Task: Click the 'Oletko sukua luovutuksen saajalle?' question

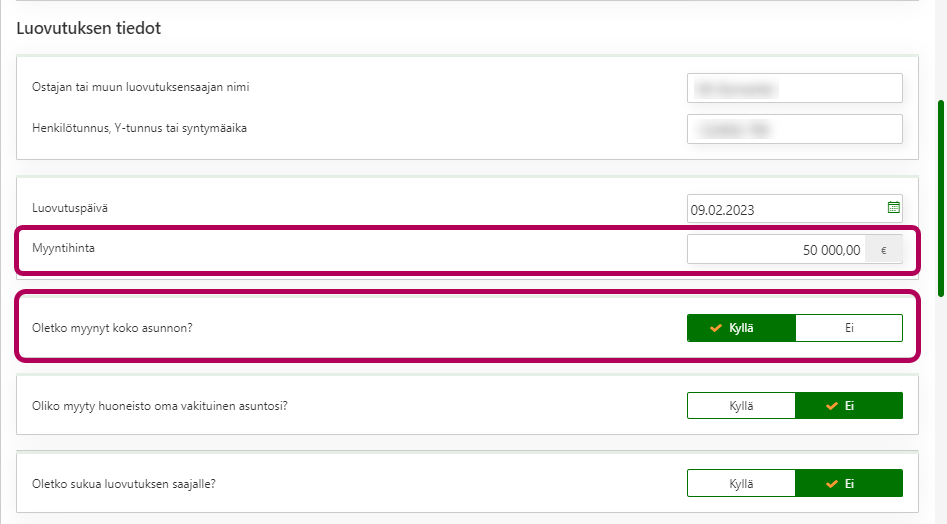Action: coord(124,483)
